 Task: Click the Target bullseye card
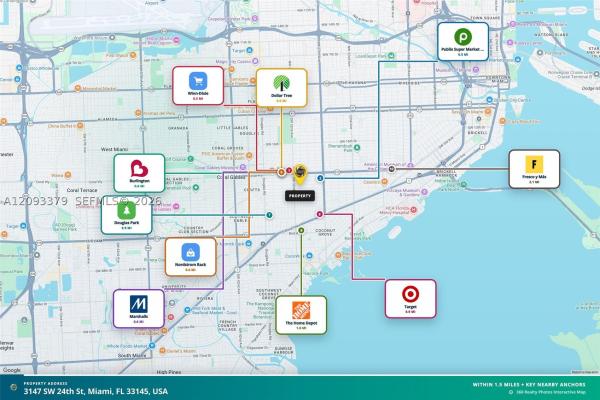pyautogui.click(x=411, y=299)
